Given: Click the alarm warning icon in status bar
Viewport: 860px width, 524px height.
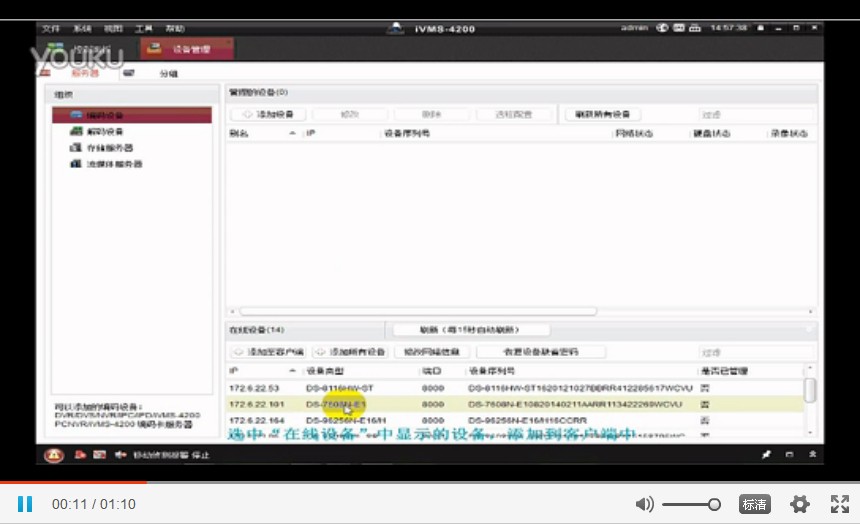Looking at the screenshot, I should pyautogui.click(x=54, y=455).
